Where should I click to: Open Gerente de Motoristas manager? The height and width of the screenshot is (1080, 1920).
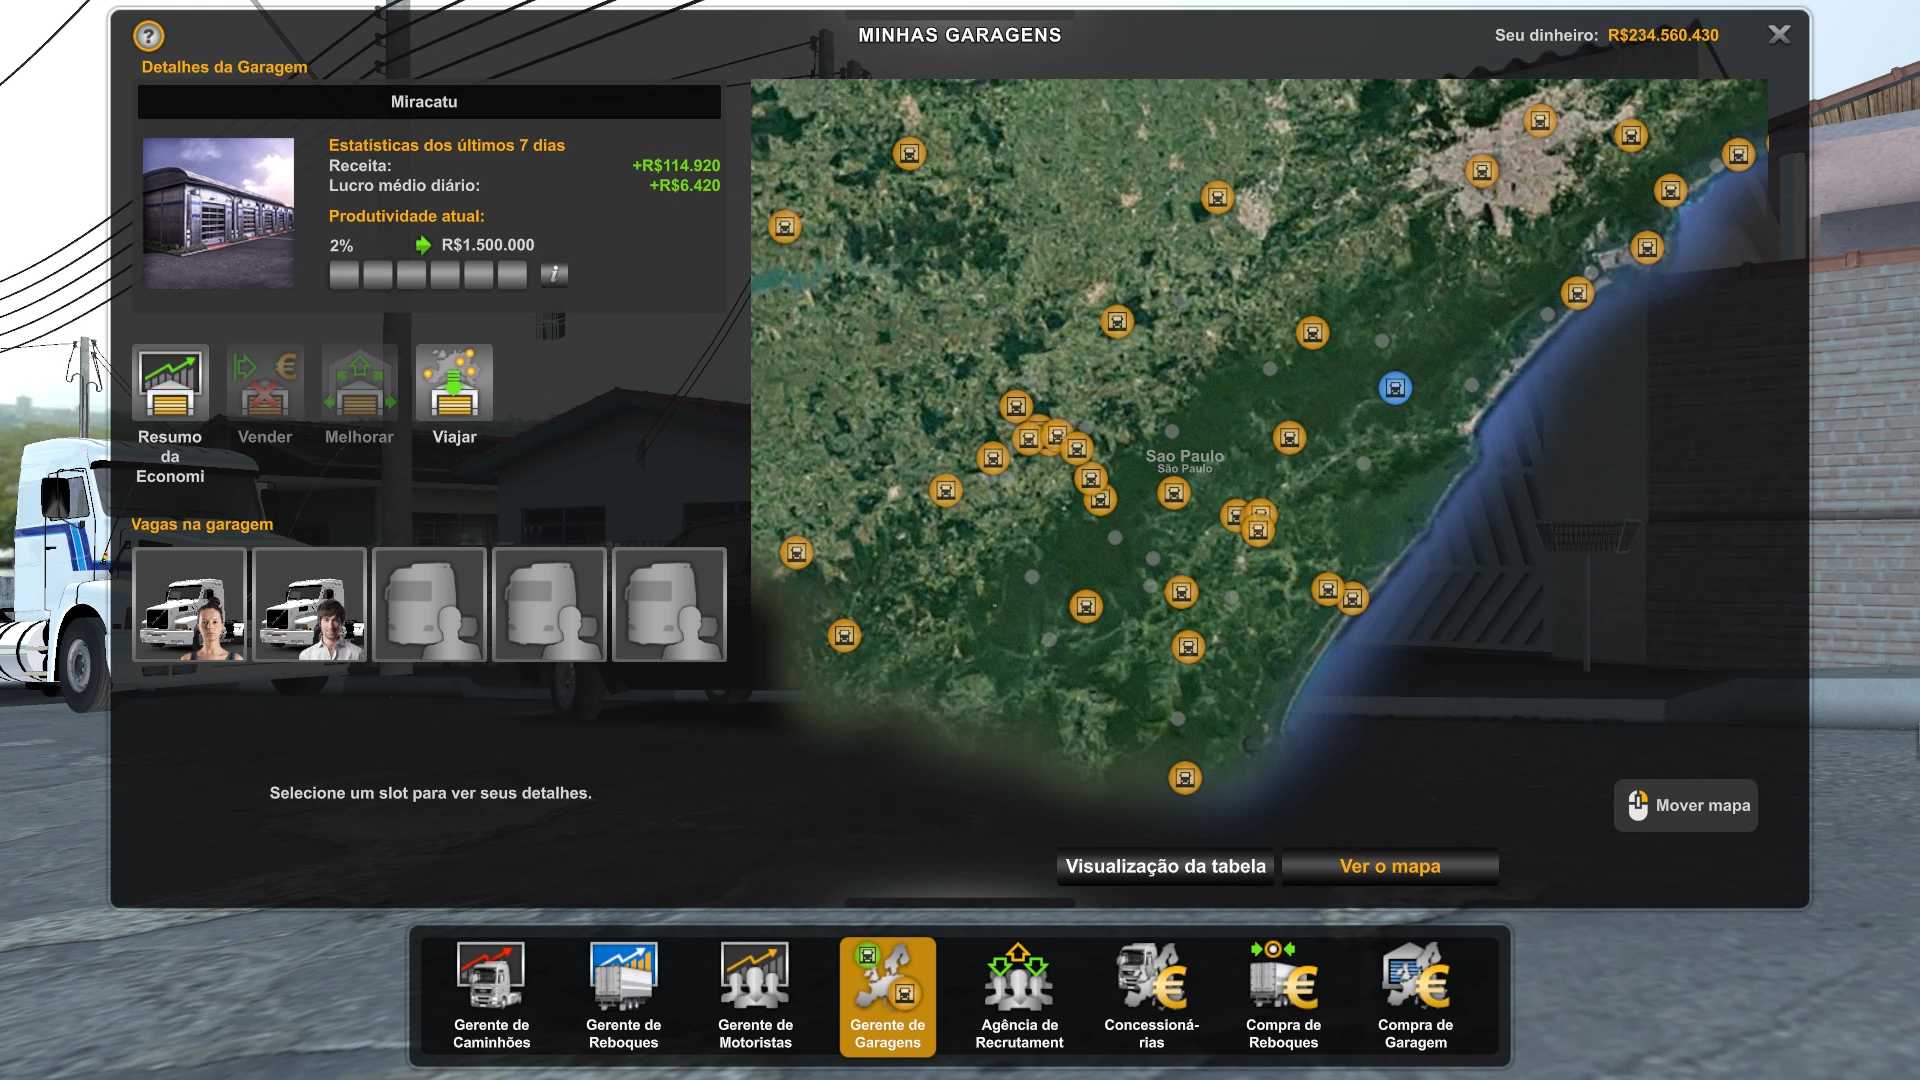755,996
